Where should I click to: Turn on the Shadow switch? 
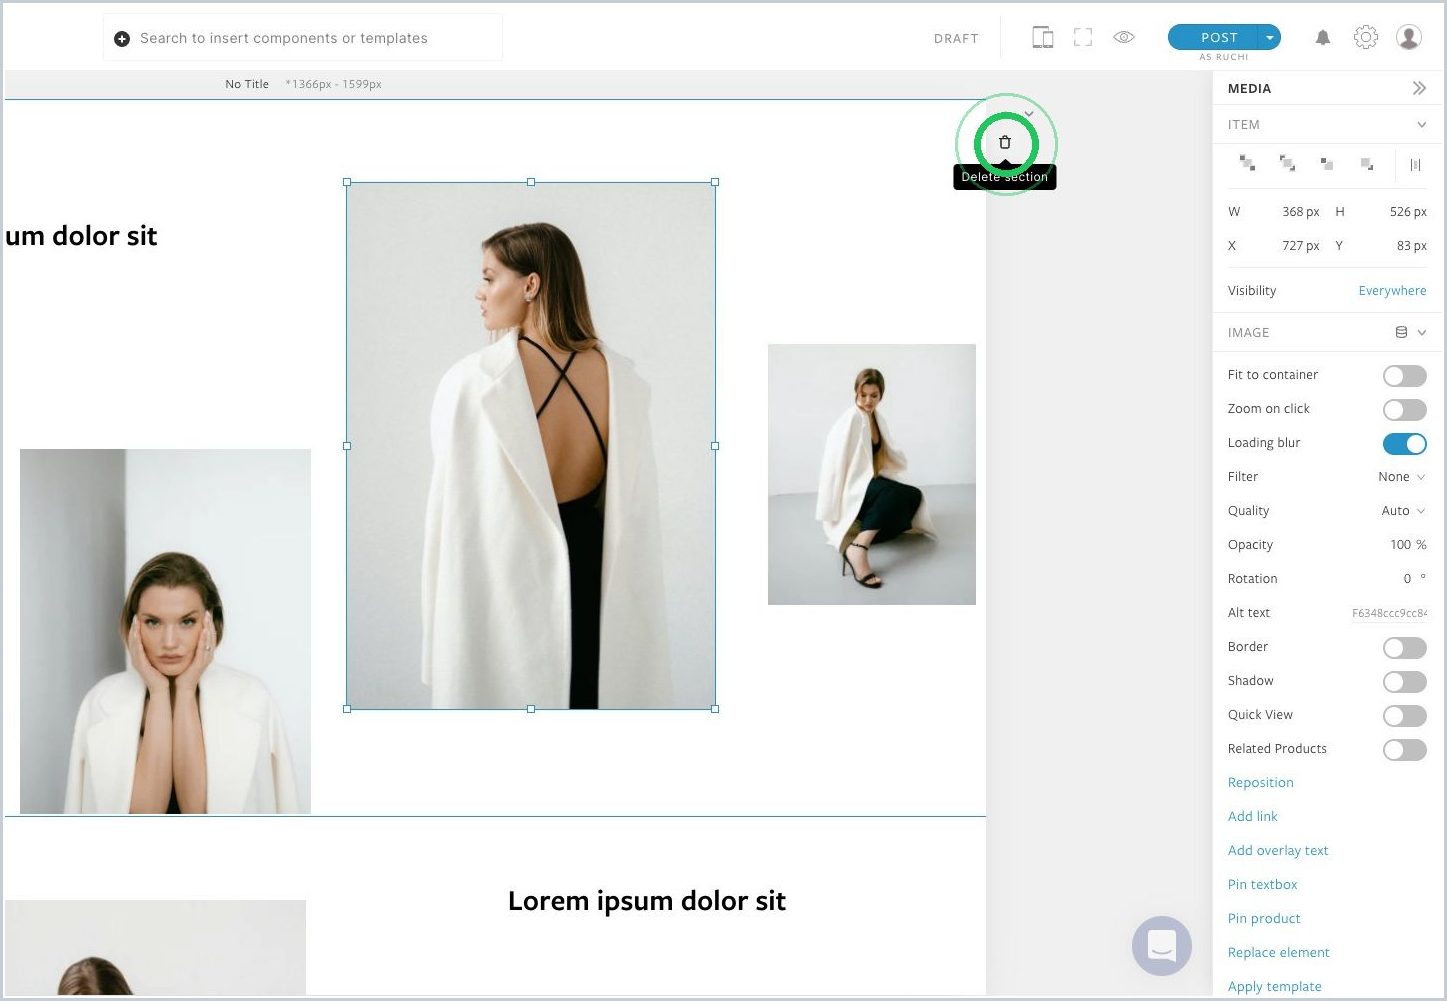point(1405,682)
